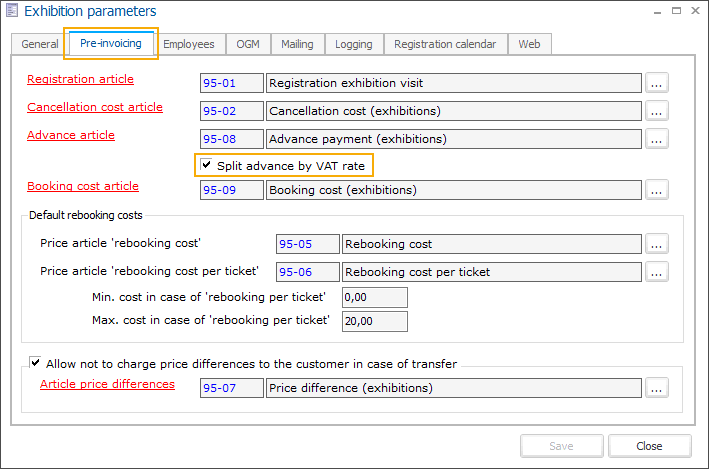
Task: Open the Article price differences link
Action: click(107, 384)
